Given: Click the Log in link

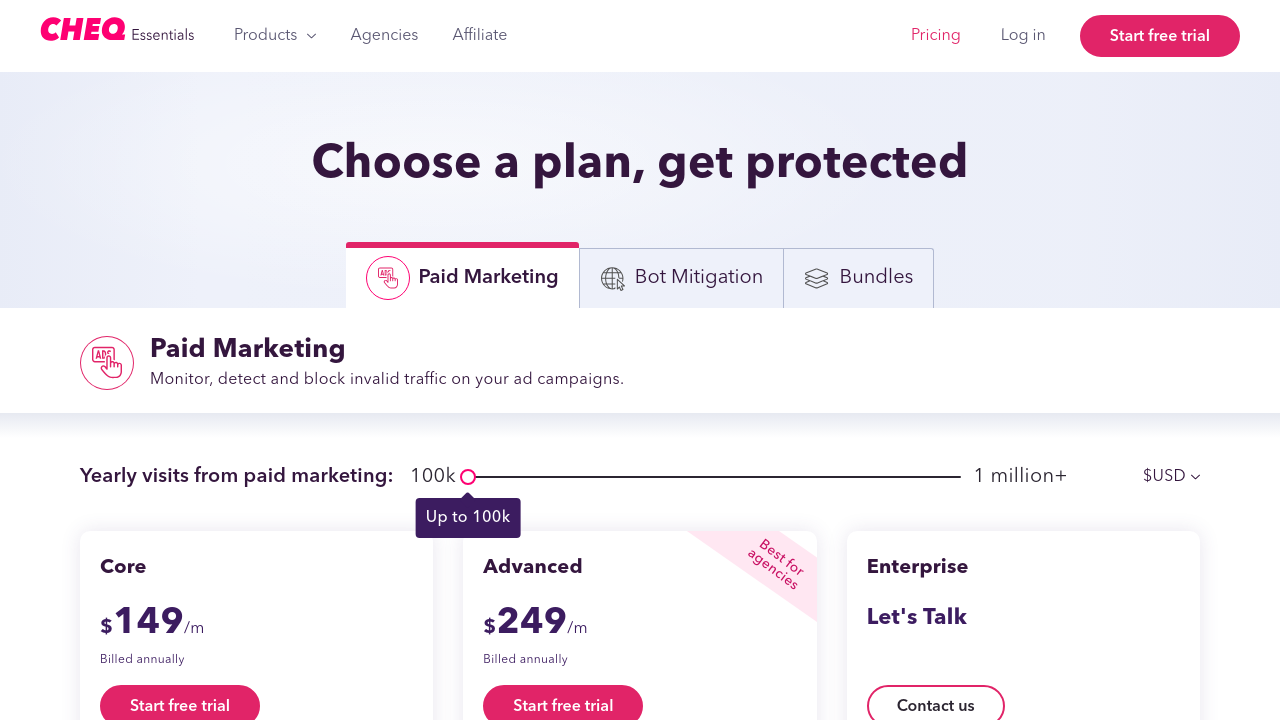Looking at the screenshot, I should (x=1023, y=35).
